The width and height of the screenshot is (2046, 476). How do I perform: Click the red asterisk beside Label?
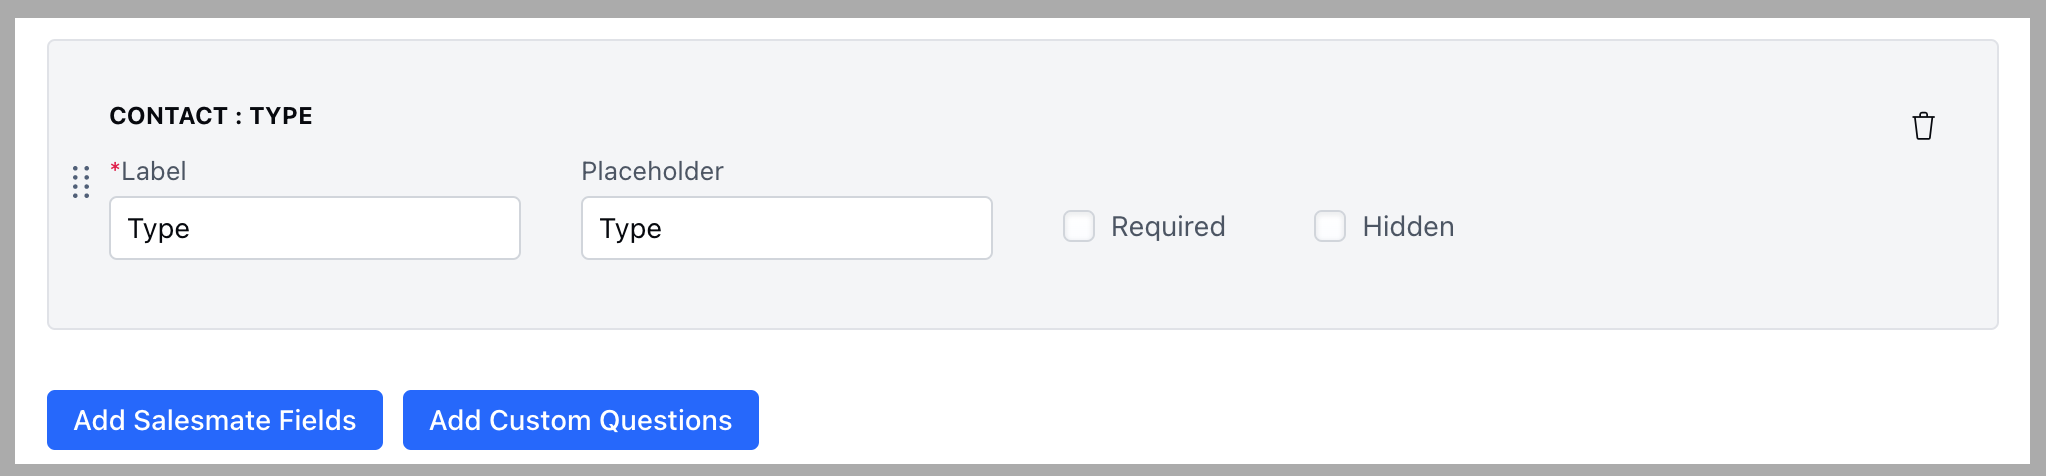(x=115, y=168)
